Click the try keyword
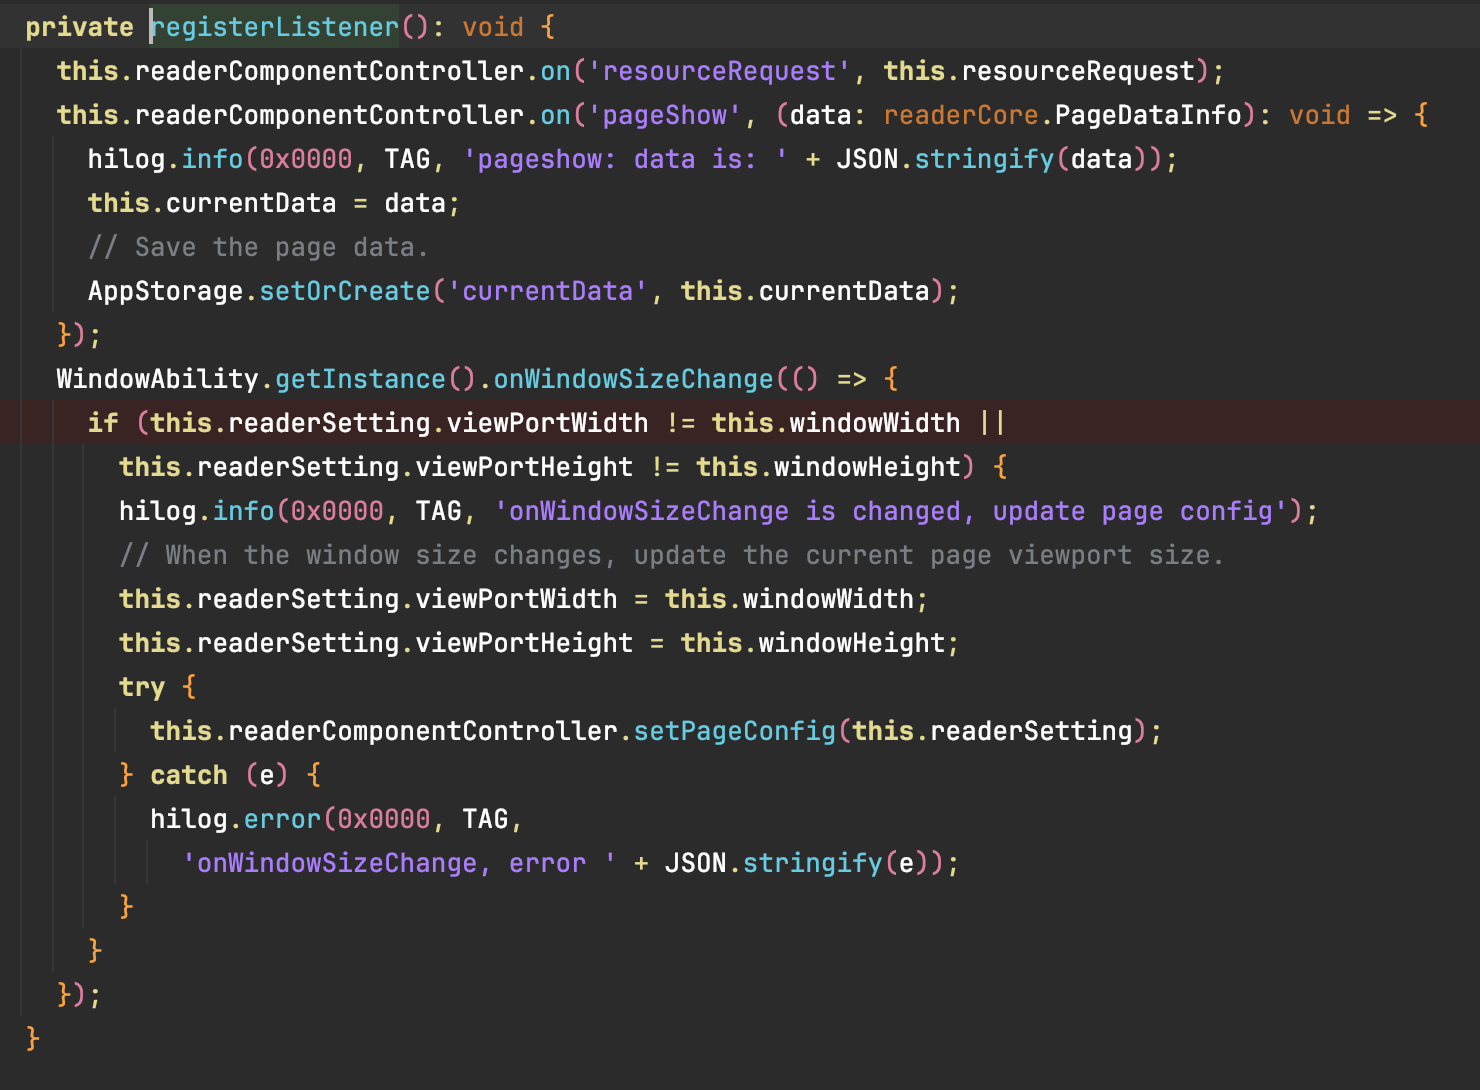This screenshot has height=1090, width=1480. 141,687
